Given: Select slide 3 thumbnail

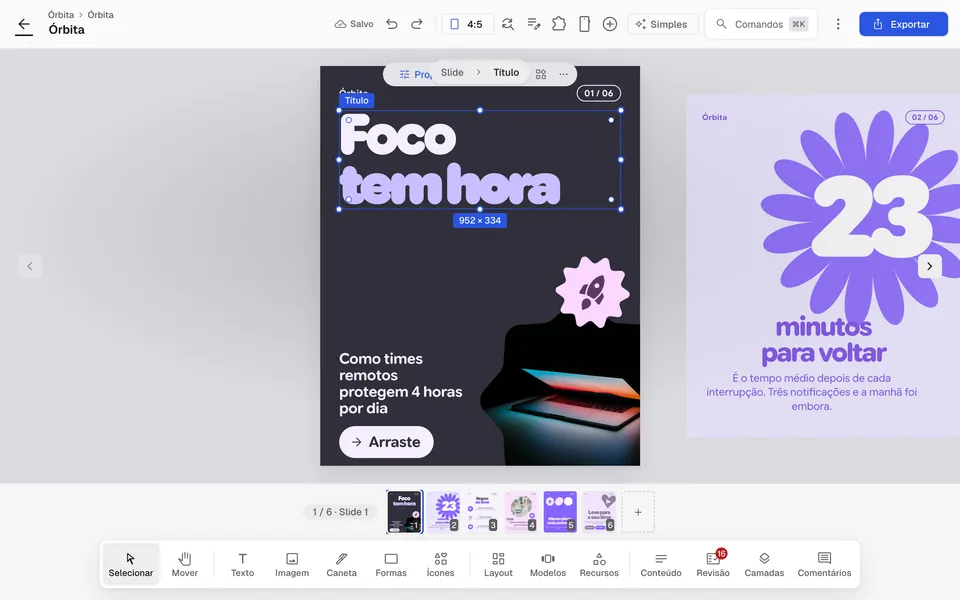Looking at the screenshot, I should point(482,512).
